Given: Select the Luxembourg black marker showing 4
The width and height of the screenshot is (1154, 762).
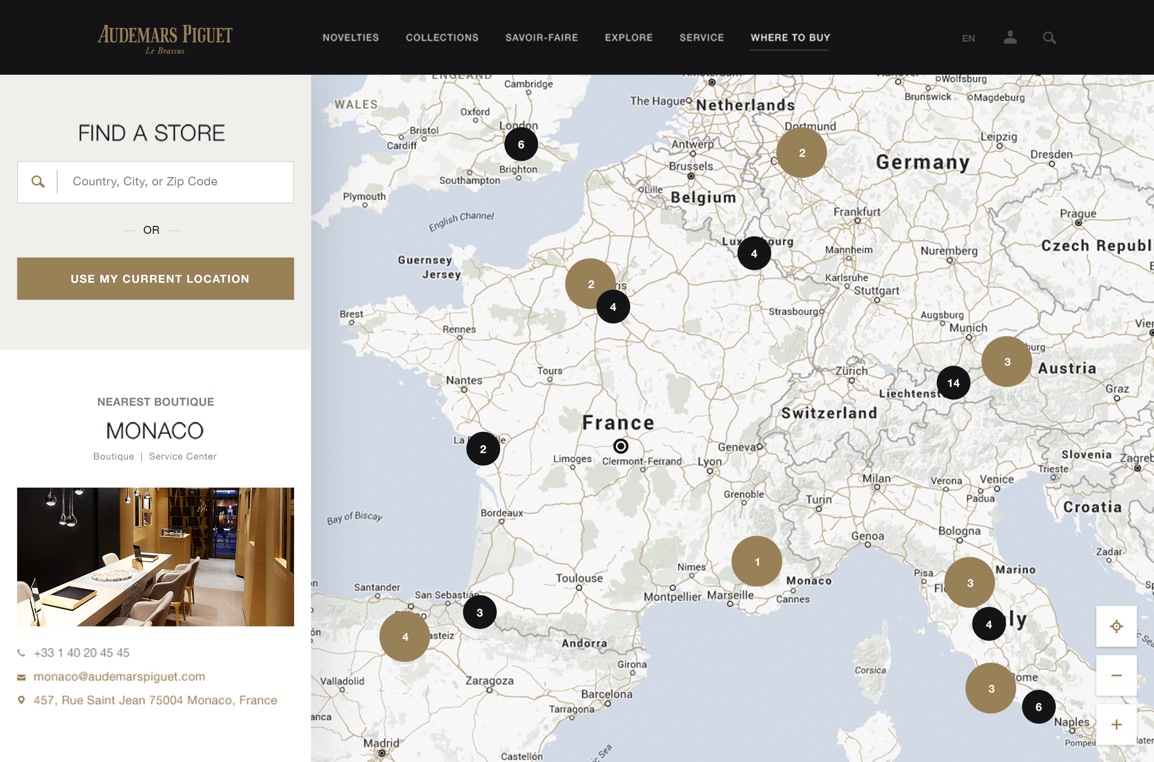Looking at the screenshot, I should point(754,253).
